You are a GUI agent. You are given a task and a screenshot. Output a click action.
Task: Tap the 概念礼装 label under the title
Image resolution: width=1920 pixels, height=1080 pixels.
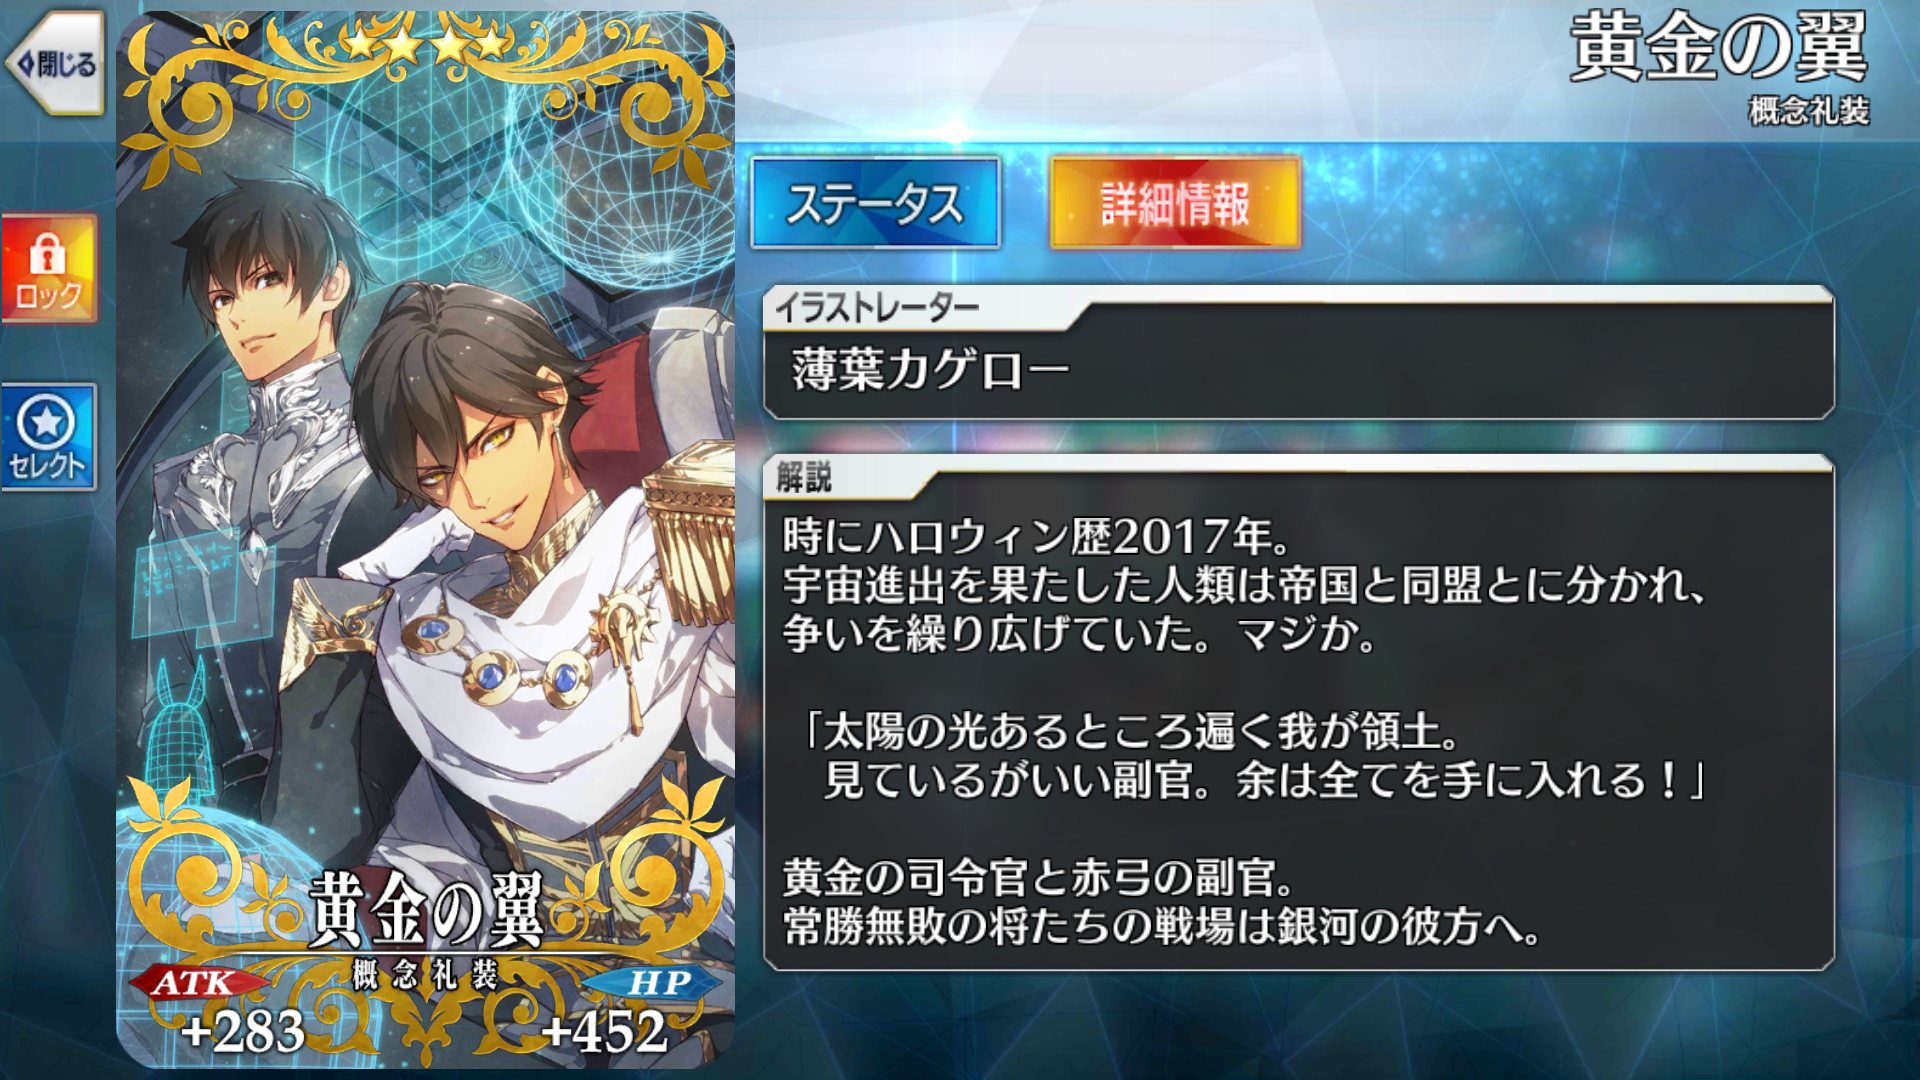pyautogui.click(x=1808, y=110)
